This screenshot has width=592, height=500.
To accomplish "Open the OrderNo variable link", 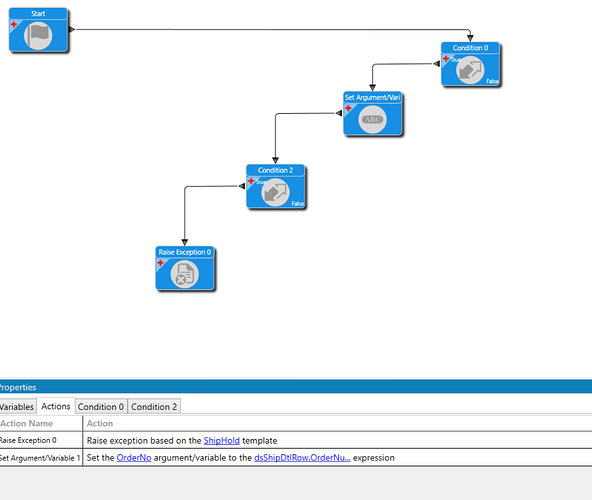I will (134, 458).
